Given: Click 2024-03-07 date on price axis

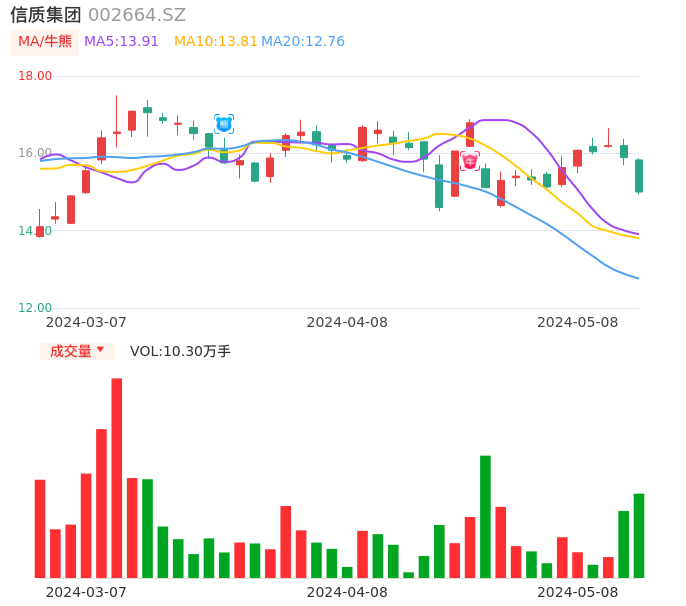Looking at the screenshot, I should [x=86, y=322].
